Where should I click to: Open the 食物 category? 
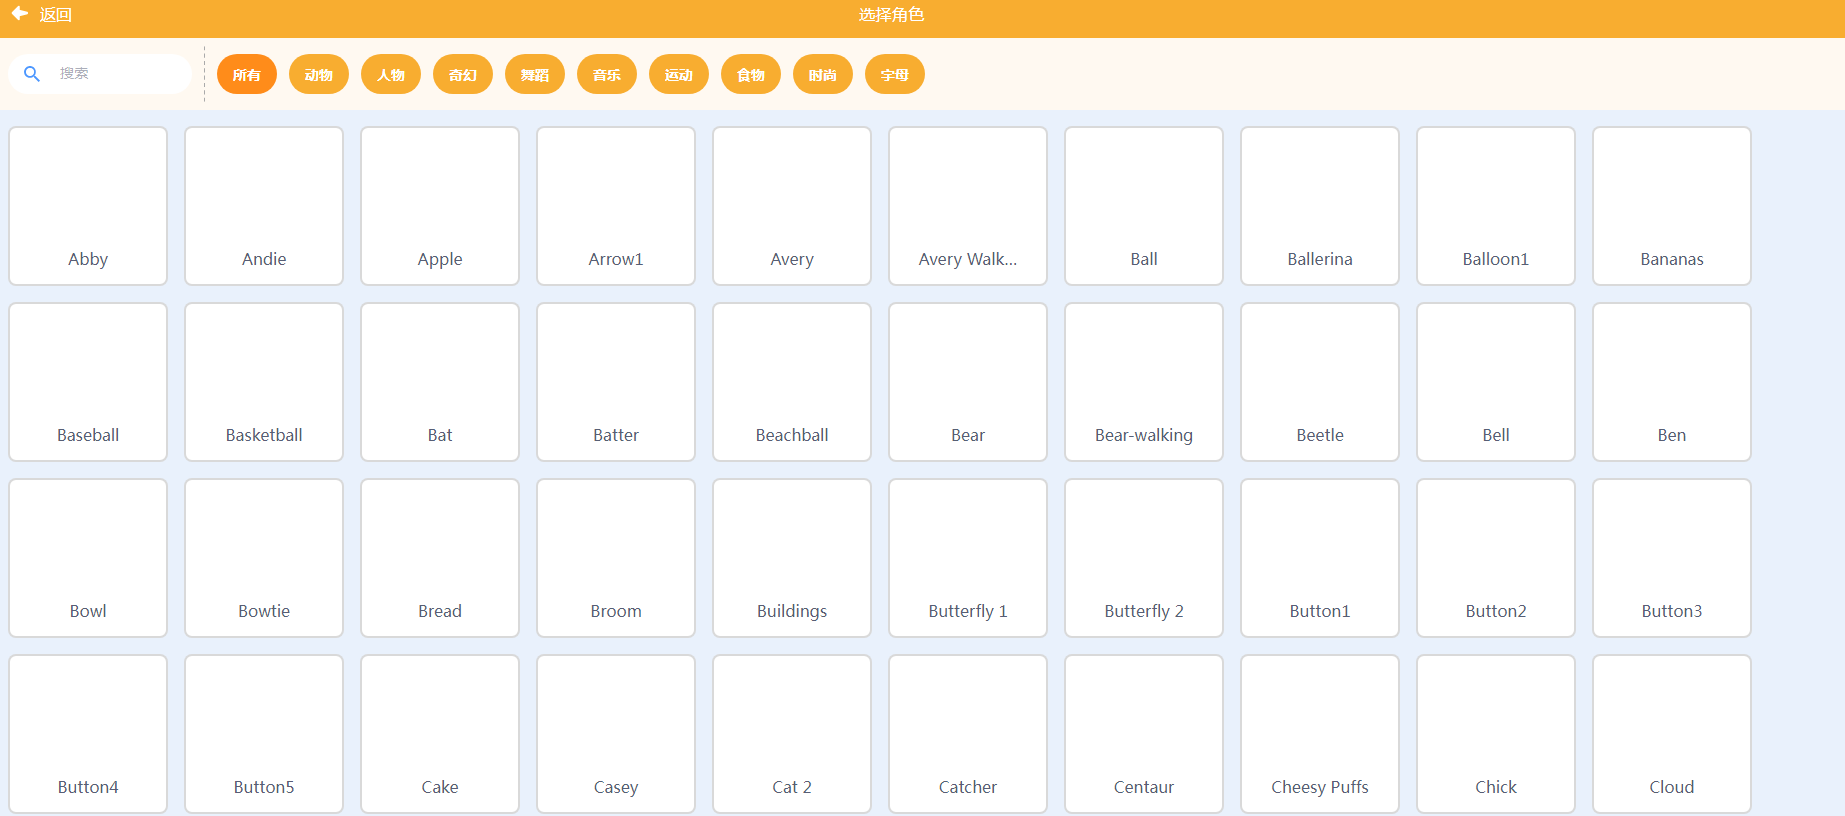click(x=751, y=74)
